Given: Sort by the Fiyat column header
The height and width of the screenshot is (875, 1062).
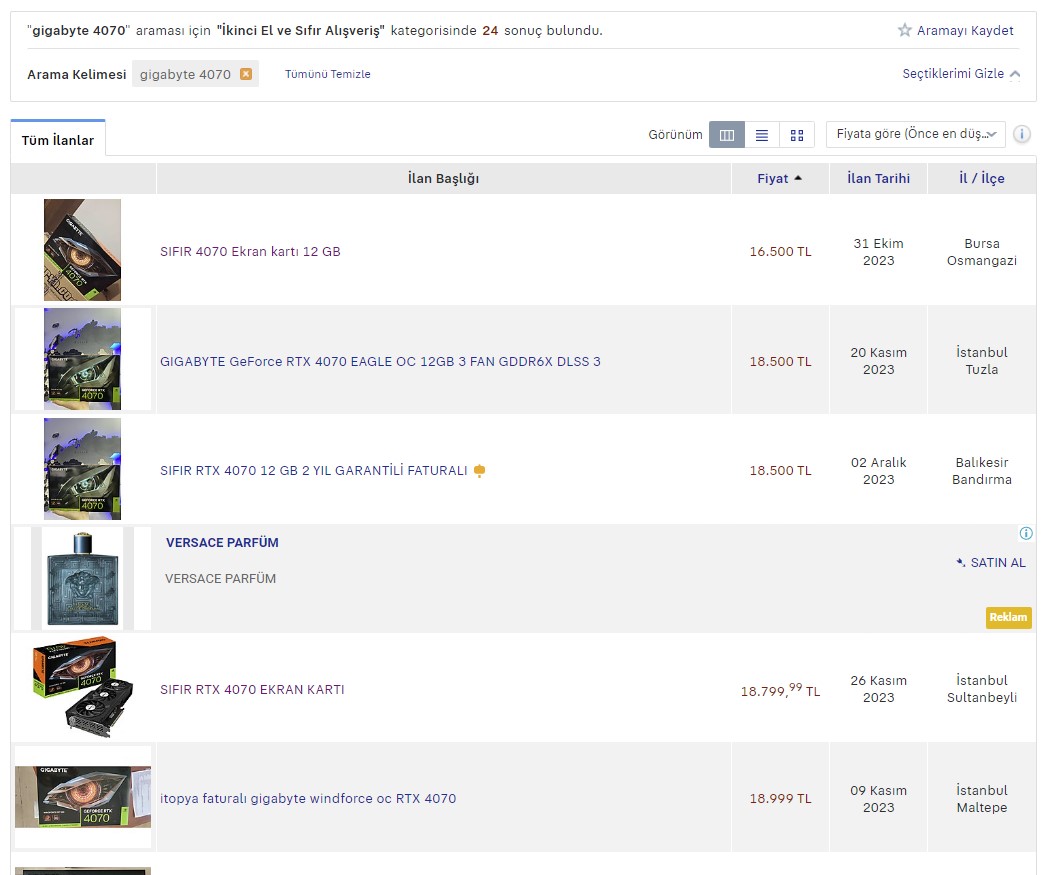Looking at the screenshot, I should point(780,178).
